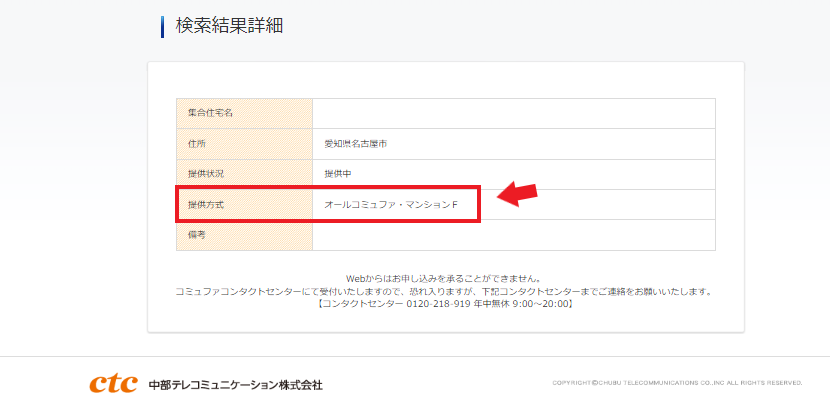
Task: Select the 提供方式 row label
Action: tap(206, 204)
